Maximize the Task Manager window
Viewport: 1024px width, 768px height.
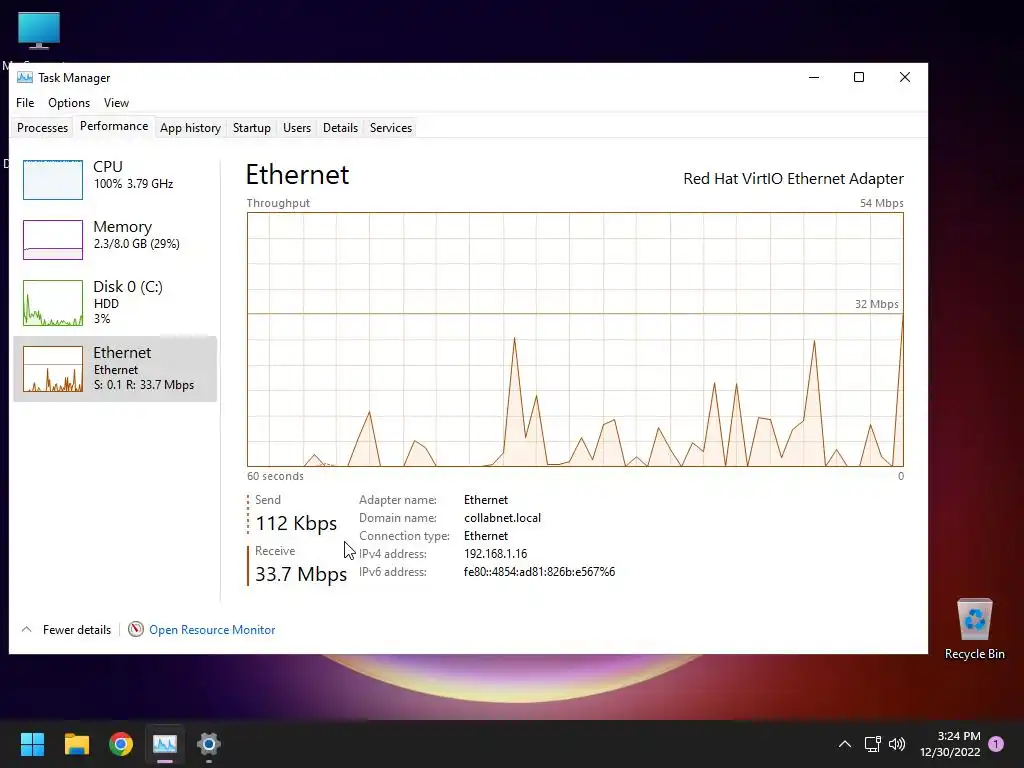(x=859, y=77)
